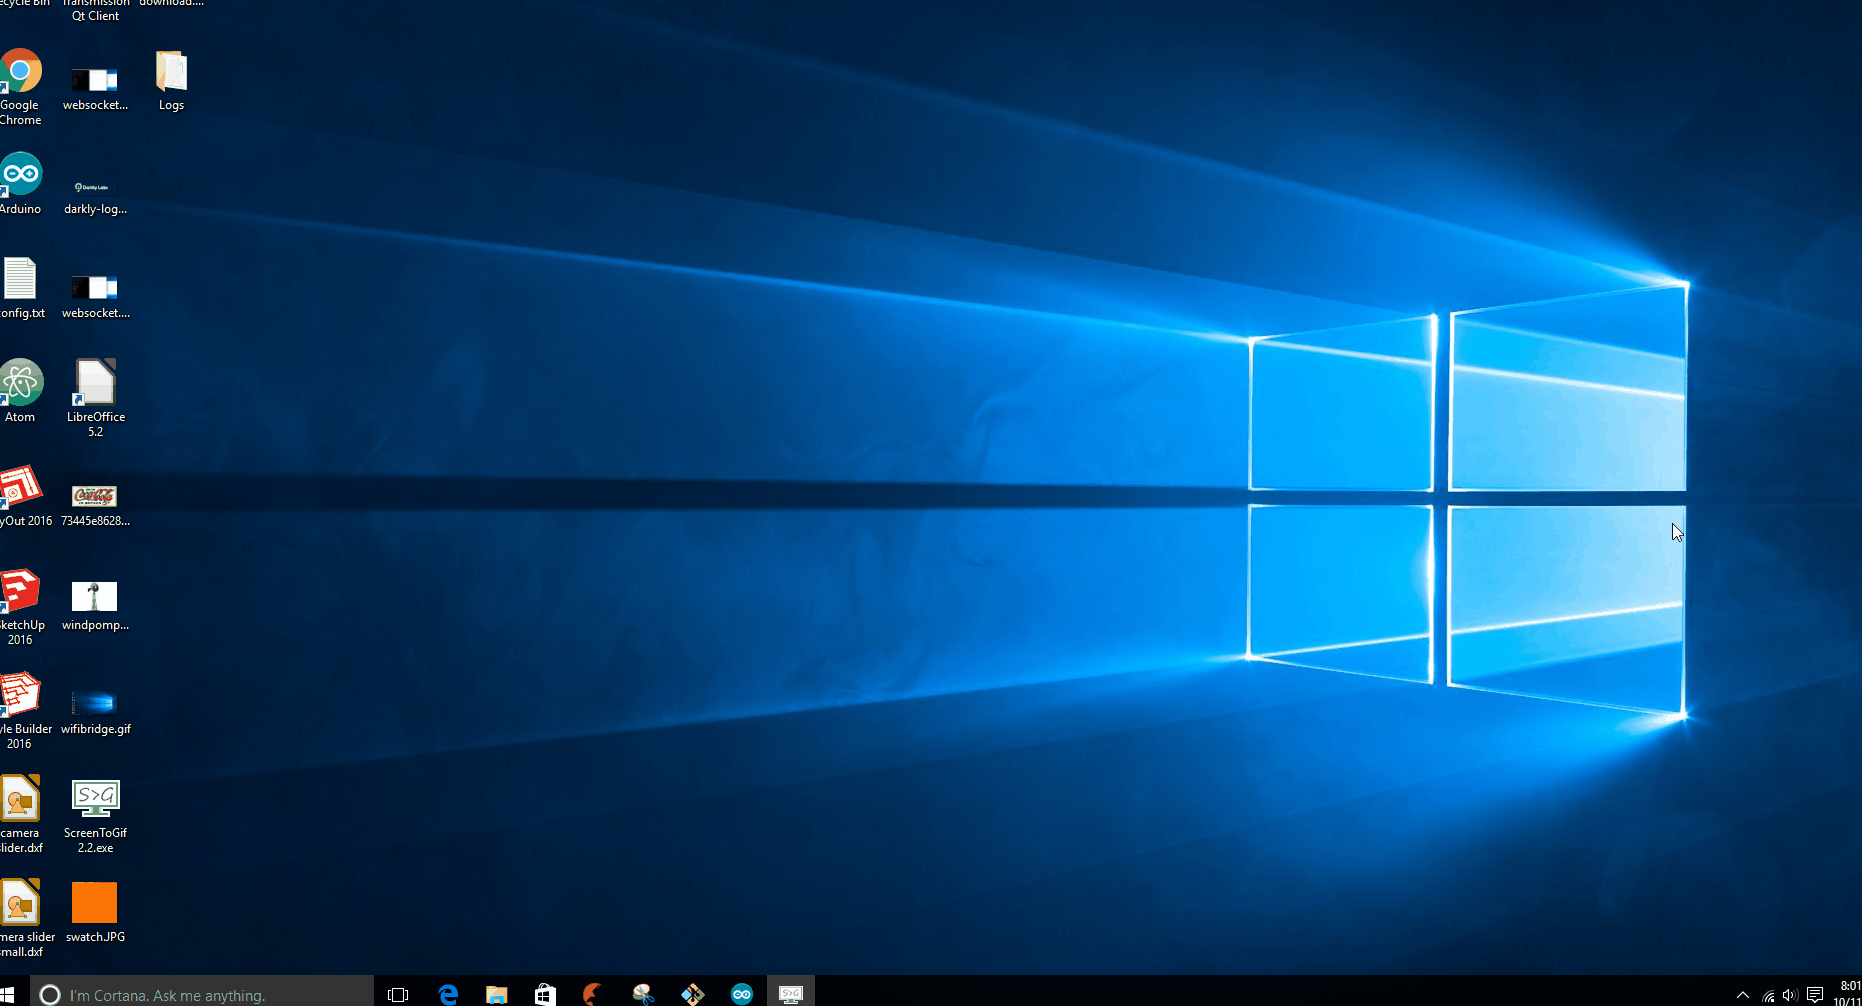
Task: Open the Wi-Fi network flyout in the tray
Action: pyautogui.click(x=1768, y=995)
